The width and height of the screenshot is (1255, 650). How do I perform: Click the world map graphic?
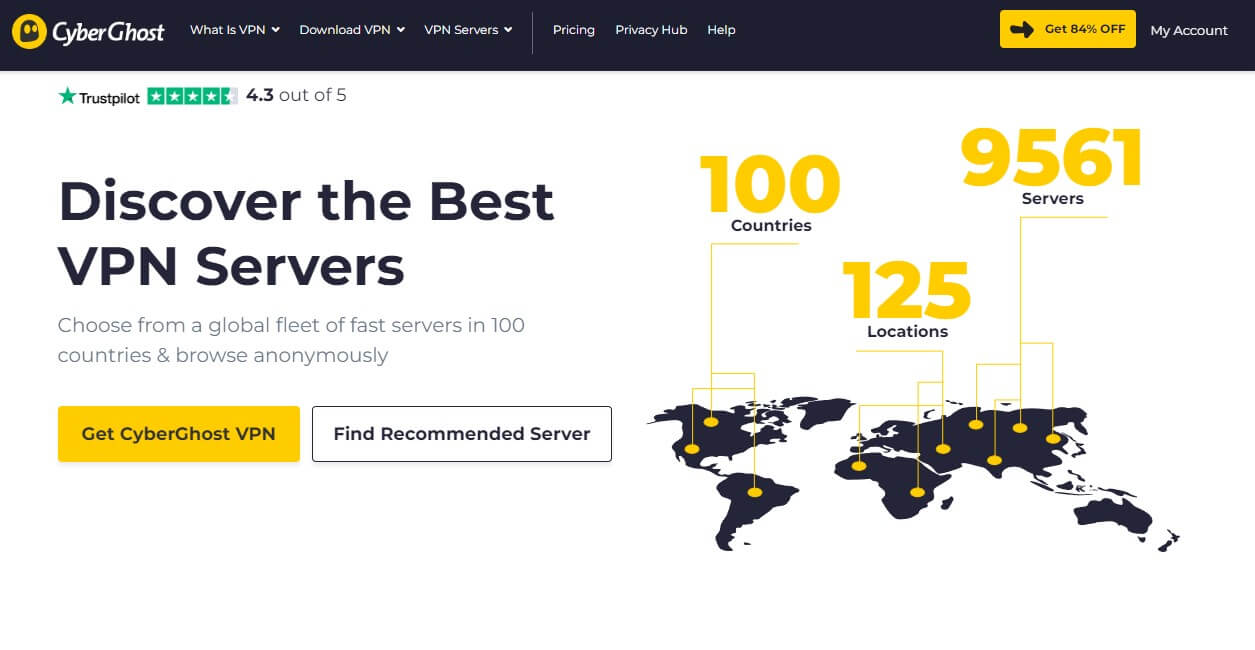(x=912, y=472)
